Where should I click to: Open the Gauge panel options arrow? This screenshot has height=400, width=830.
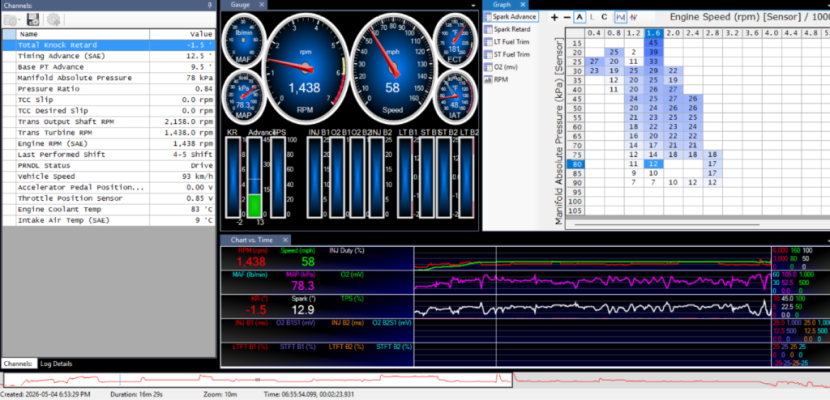point(474,5)
